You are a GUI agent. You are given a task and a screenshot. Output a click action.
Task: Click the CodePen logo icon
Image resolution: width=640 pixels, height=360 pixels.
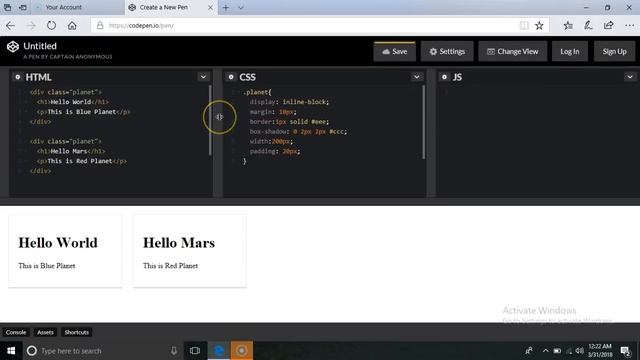tap(13, 47)
